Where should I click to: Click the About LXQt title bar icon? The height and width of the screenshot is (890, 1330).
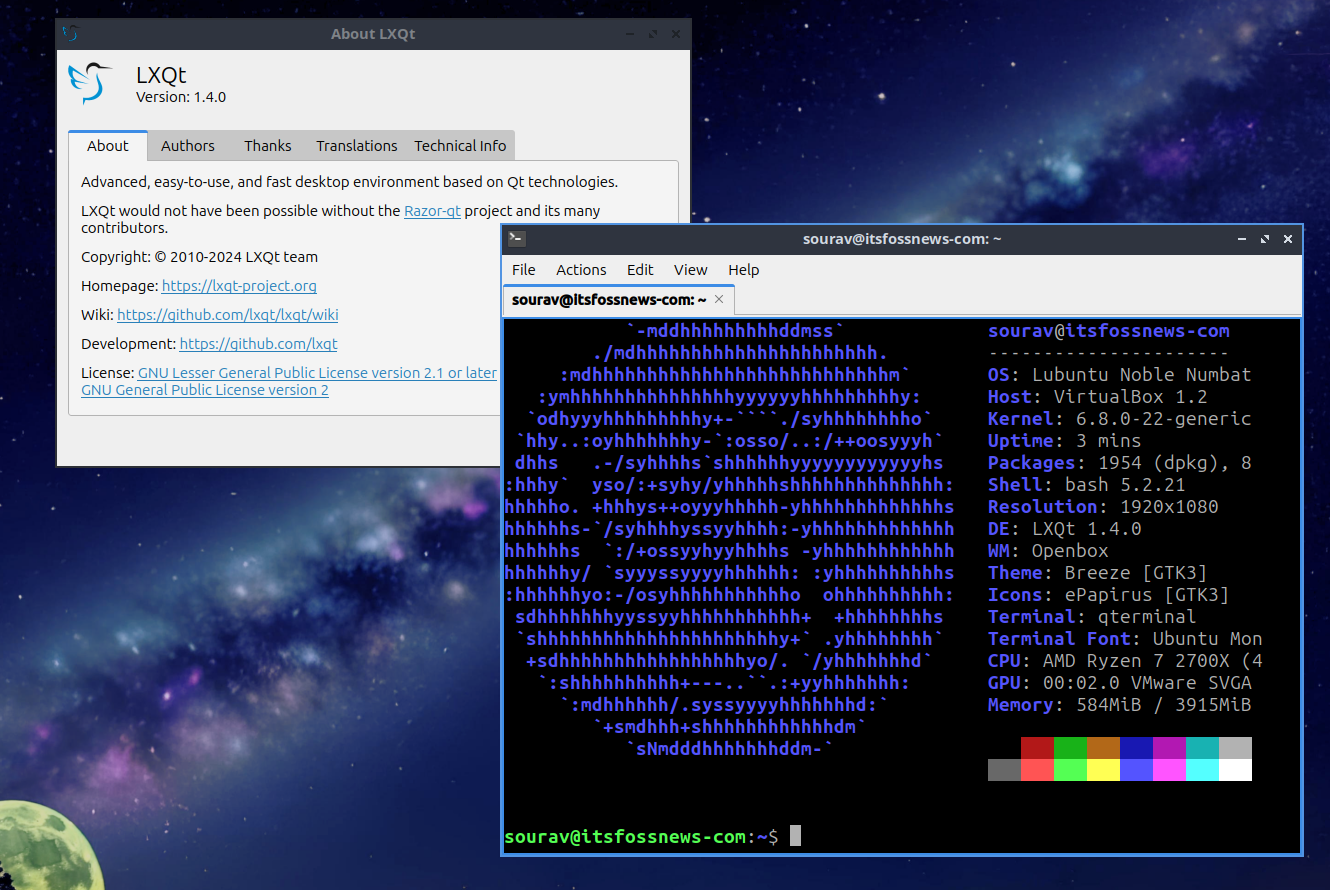point(70,33)
